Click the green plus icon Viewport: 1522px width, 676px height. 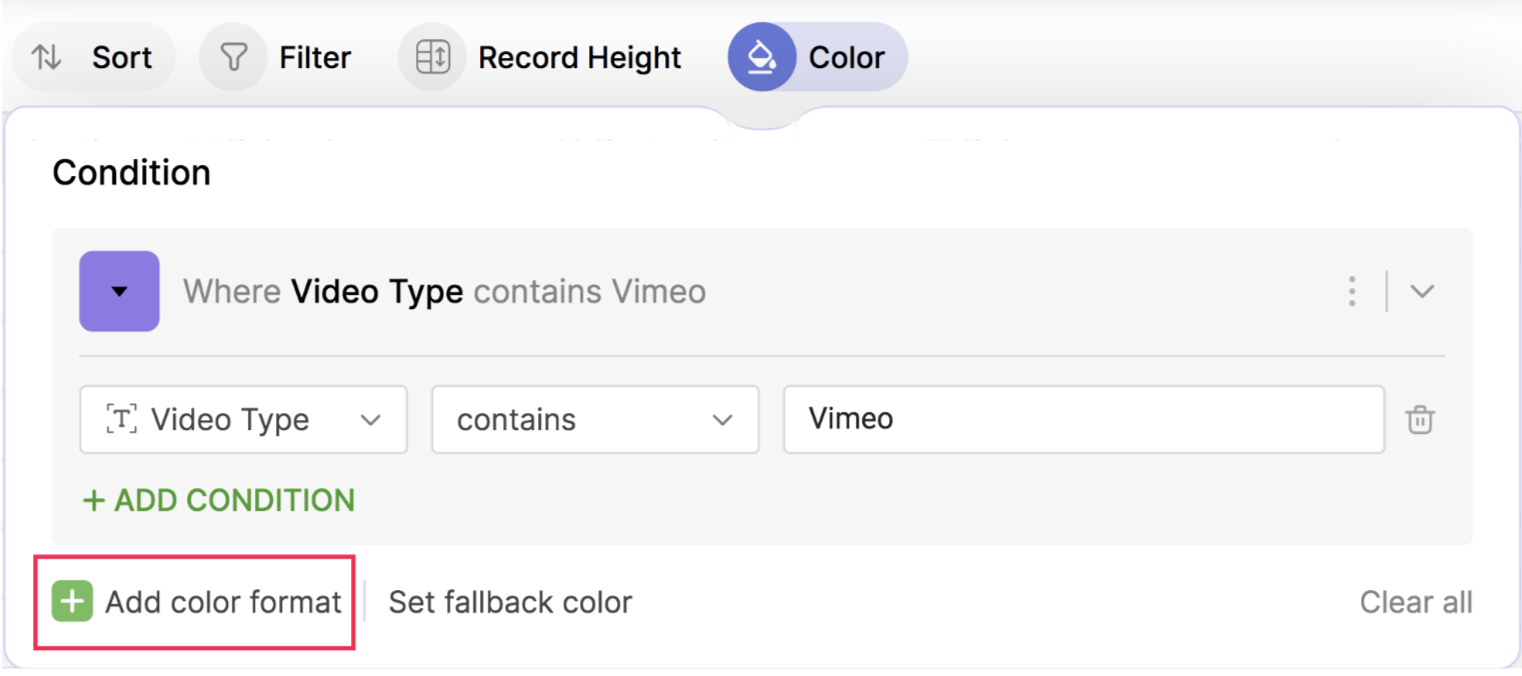72,602
